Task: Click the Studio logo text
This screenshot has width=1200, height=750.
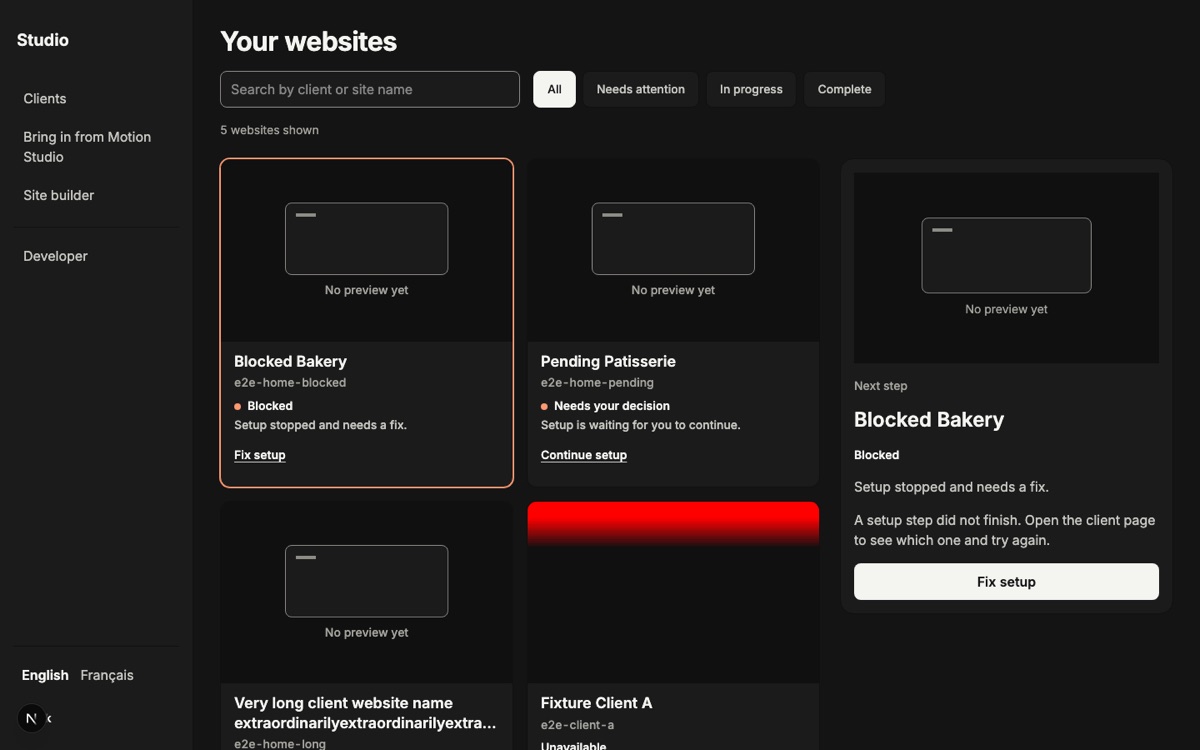Action: [x=43, y=40]
